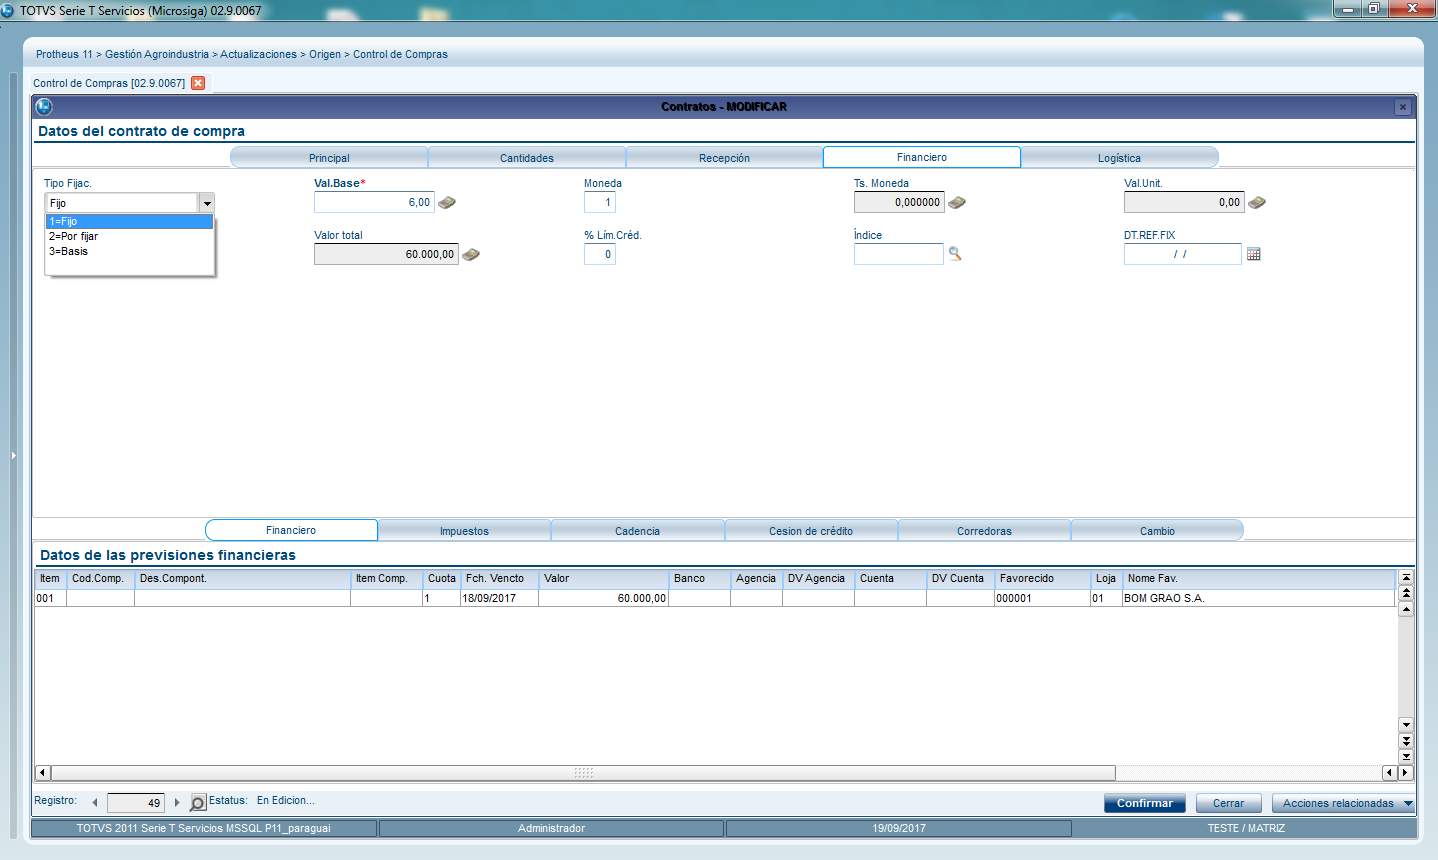
Task: Click Gestión Agroindustria in the breadcrumb
Action: pos(157,54)
